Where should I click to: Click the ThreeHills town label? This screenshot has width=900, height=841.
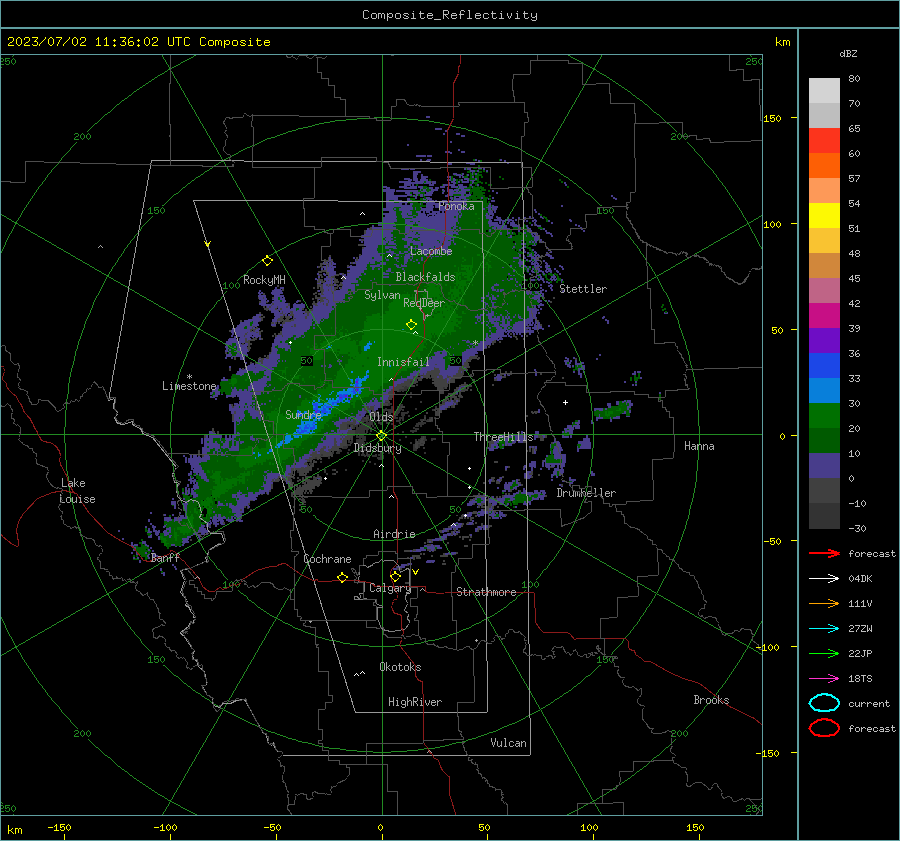pos(503,437)
